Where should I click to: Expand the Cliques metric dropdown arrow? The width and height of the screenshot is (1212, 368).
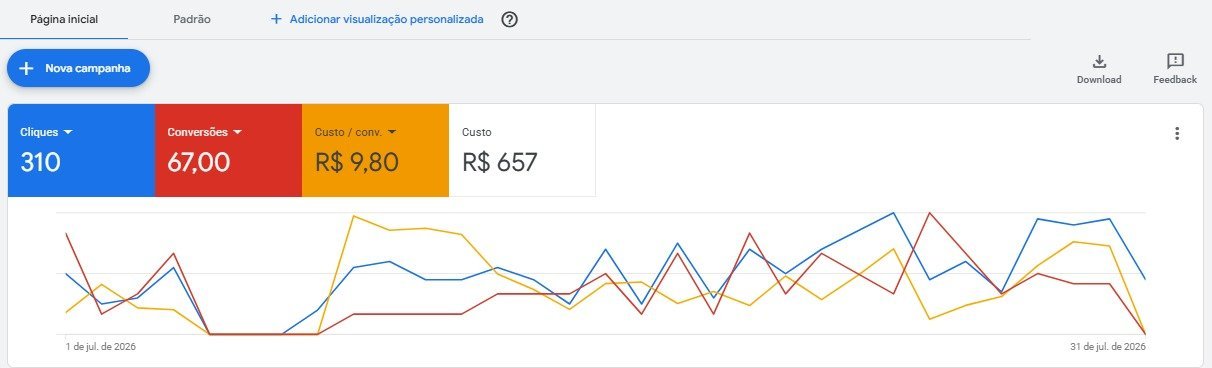pos(68,132)
